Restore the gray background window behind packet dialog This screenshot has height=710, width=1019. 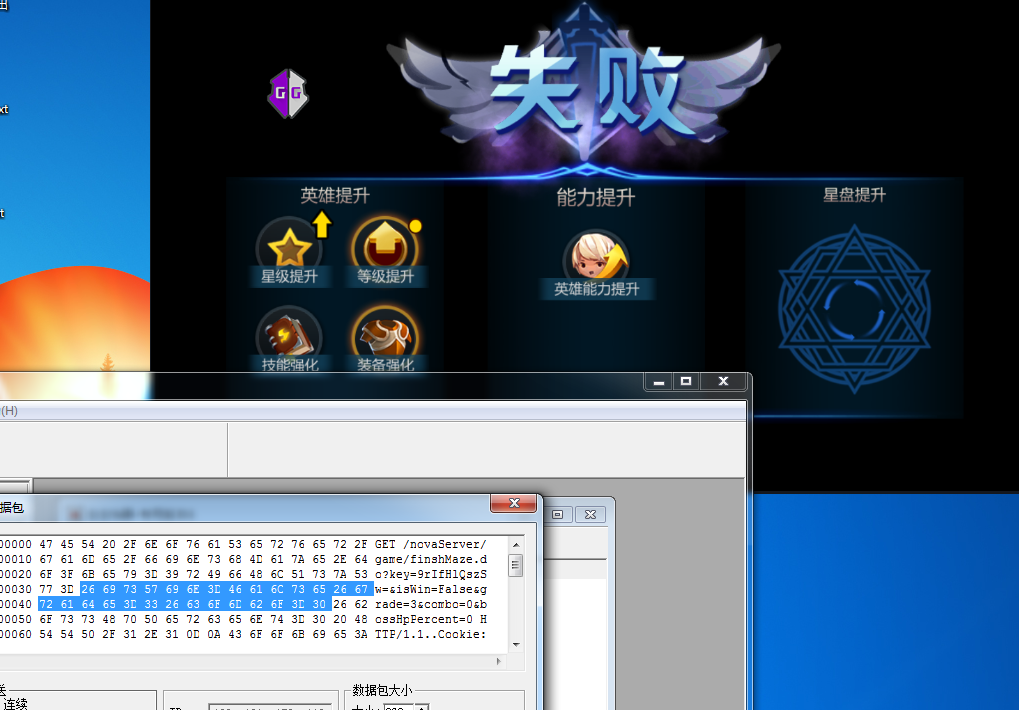(558, 514)
